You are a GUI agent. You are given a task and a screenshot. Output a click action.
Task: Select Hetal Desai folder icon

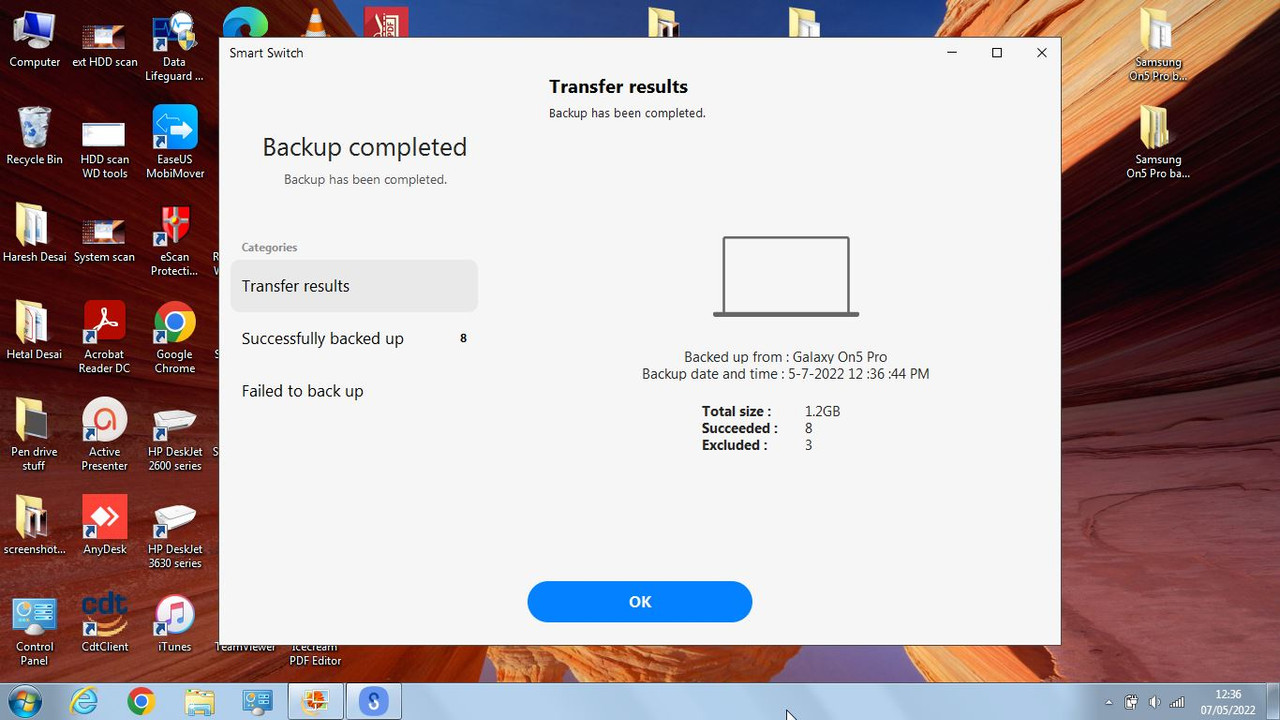click(35, 331)
